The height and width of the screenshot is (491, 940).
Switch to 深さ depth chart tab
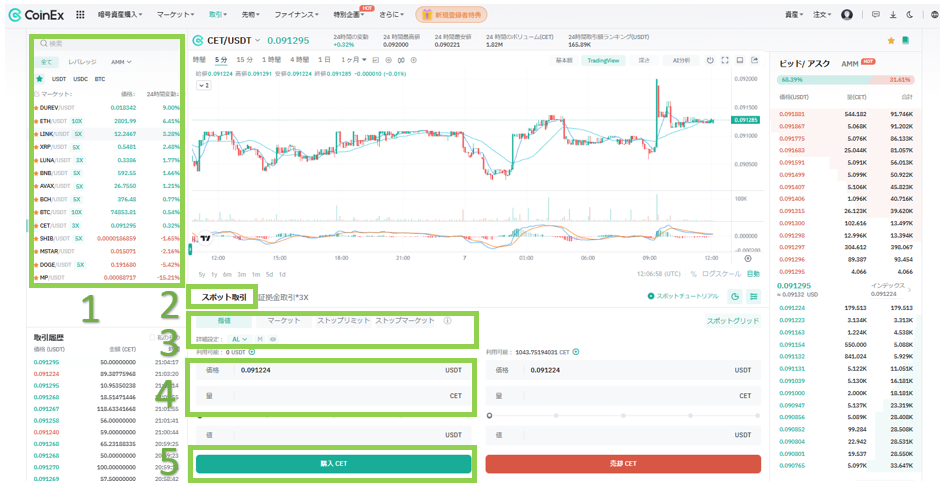644,61
